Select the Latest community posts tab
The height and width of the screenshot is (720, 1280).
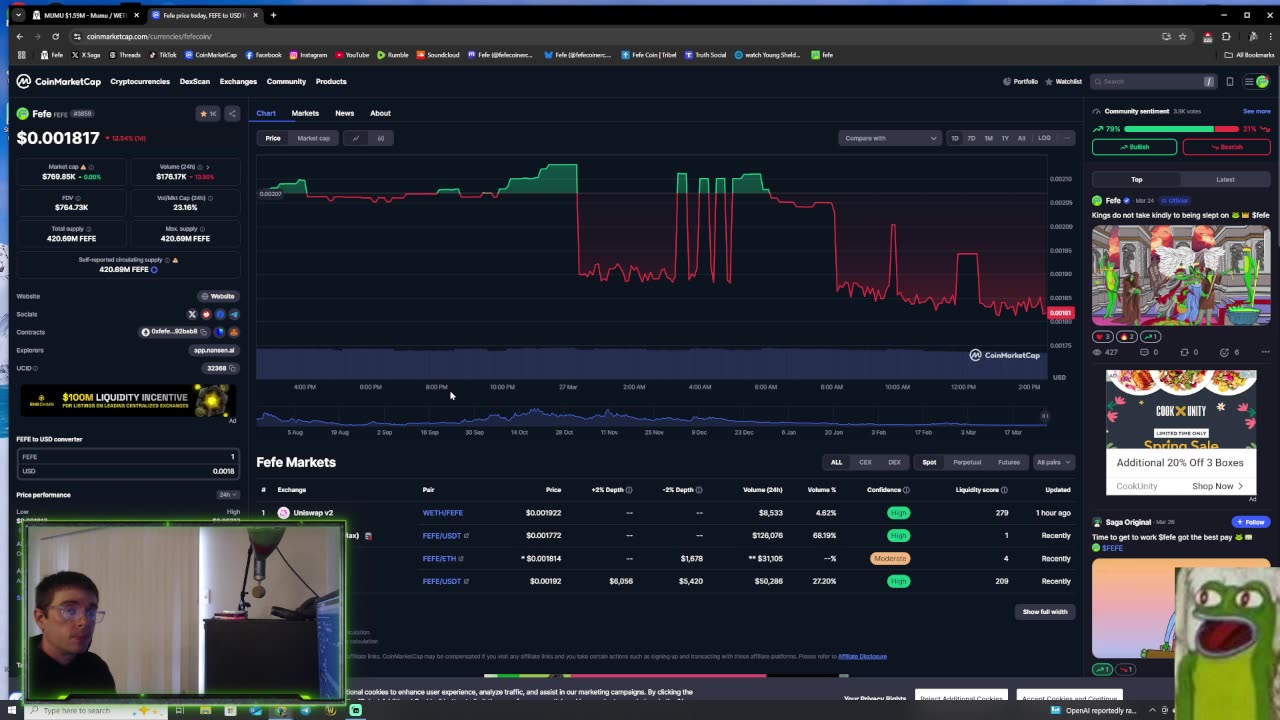tap(1225, 180)
